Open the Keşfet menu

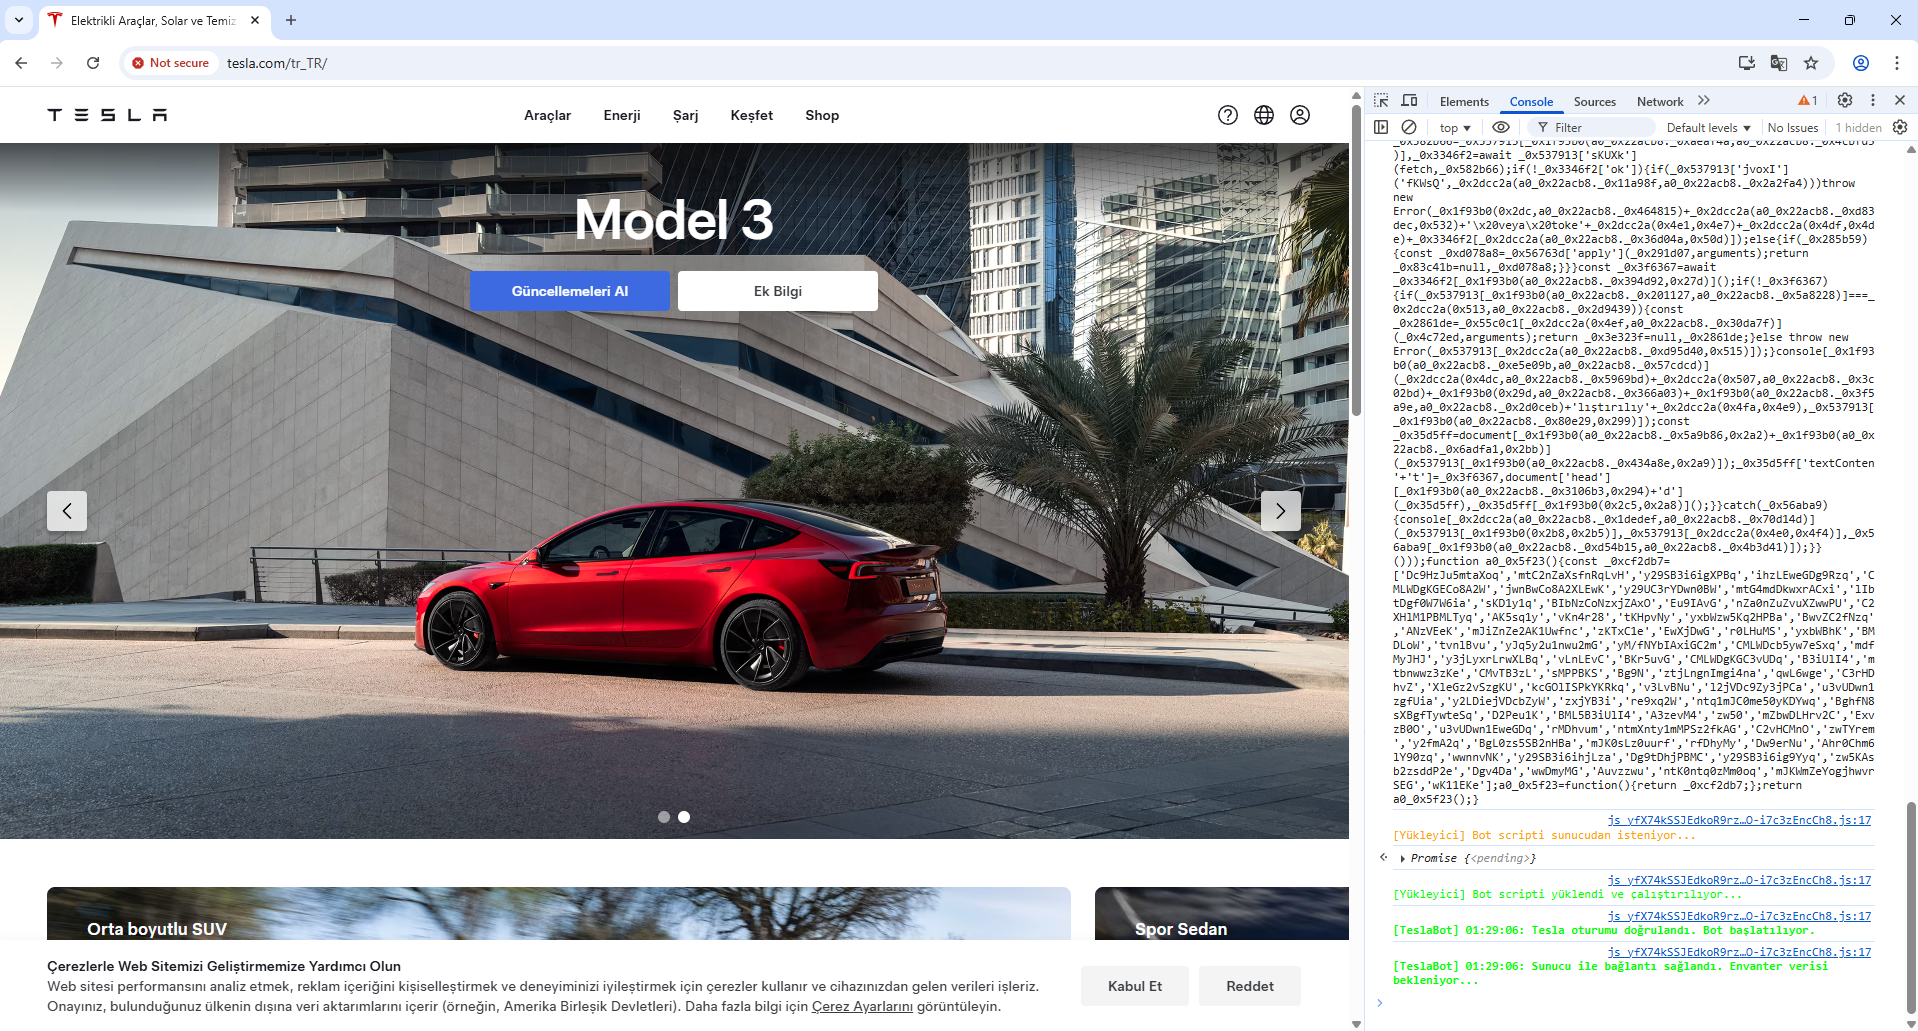752,115
